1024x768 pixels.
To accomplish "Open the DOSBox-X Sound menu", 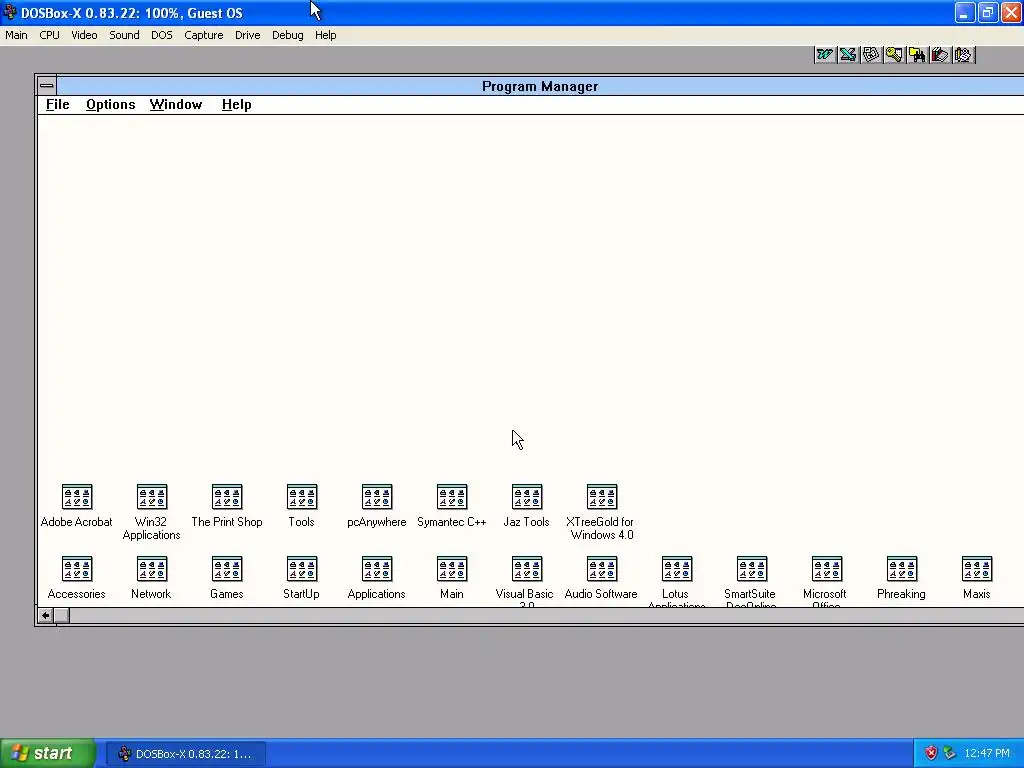I will tap(124, 35).
